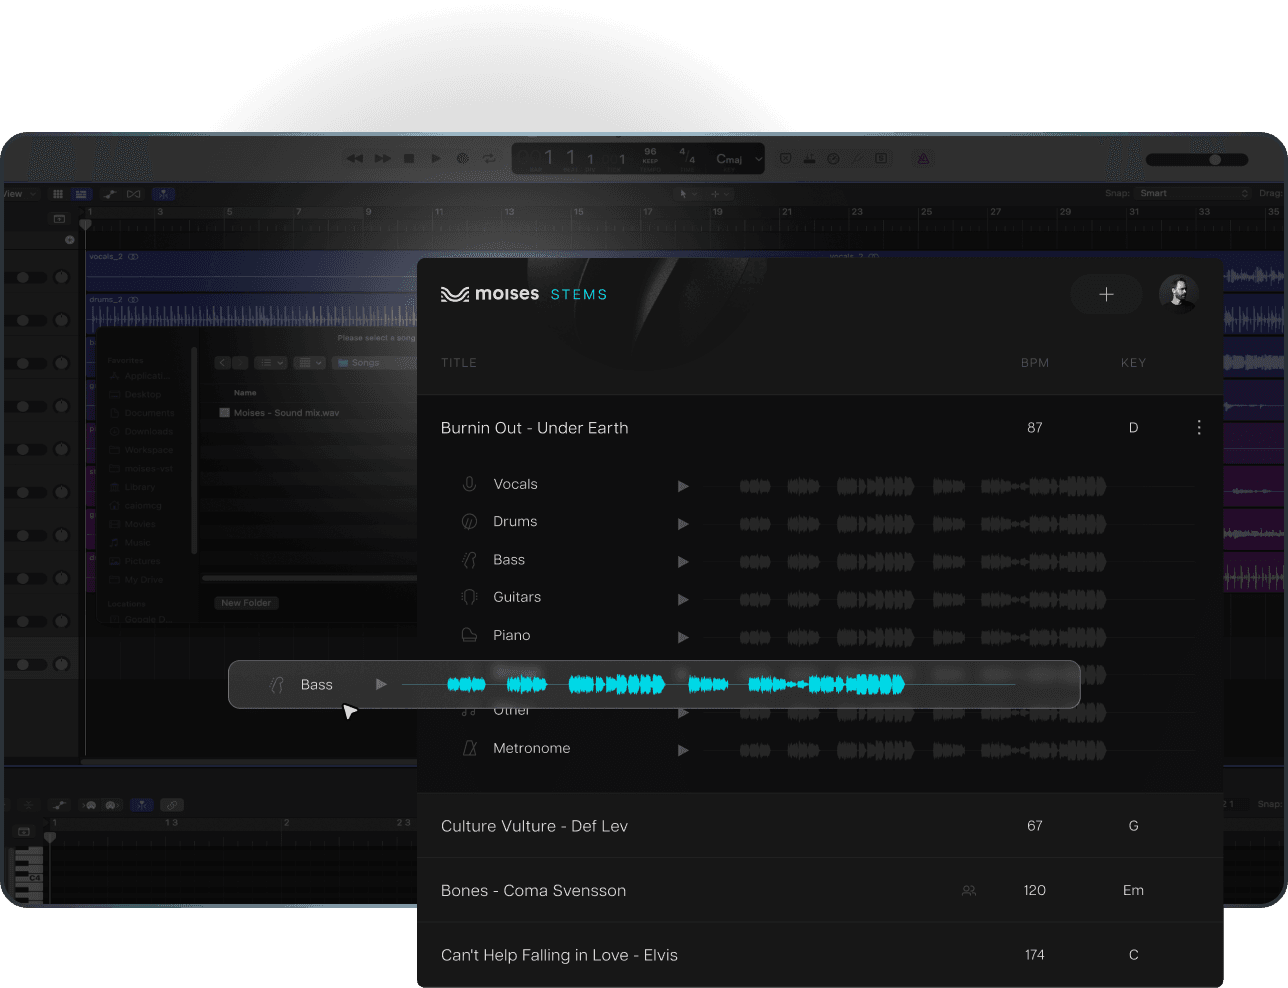Image resolution: width=1288 pixels, height=988 pixels.
Task: Click the Guitars stem icon
Action: pos(469,597)
